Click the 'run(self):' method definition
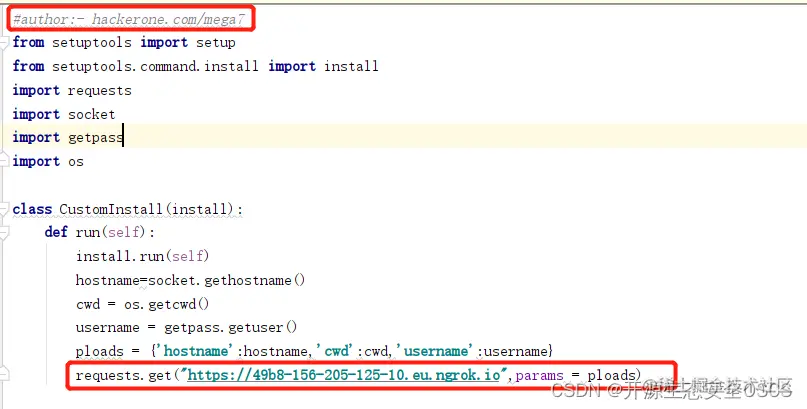 click(115, 233)
